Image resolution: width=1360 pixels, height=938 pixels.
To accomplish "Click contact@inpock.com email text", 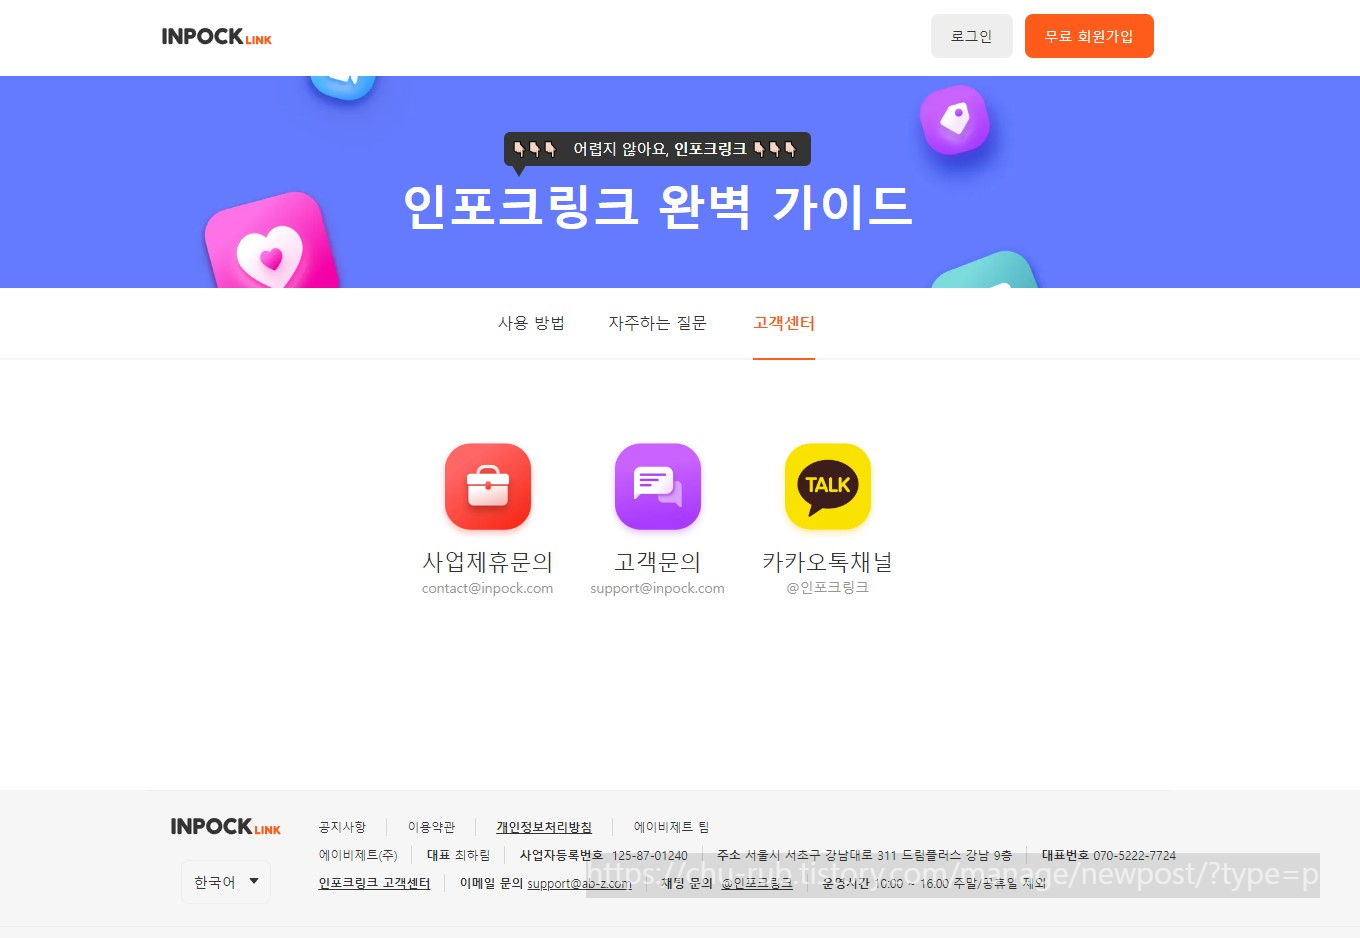I will [488, 588].
